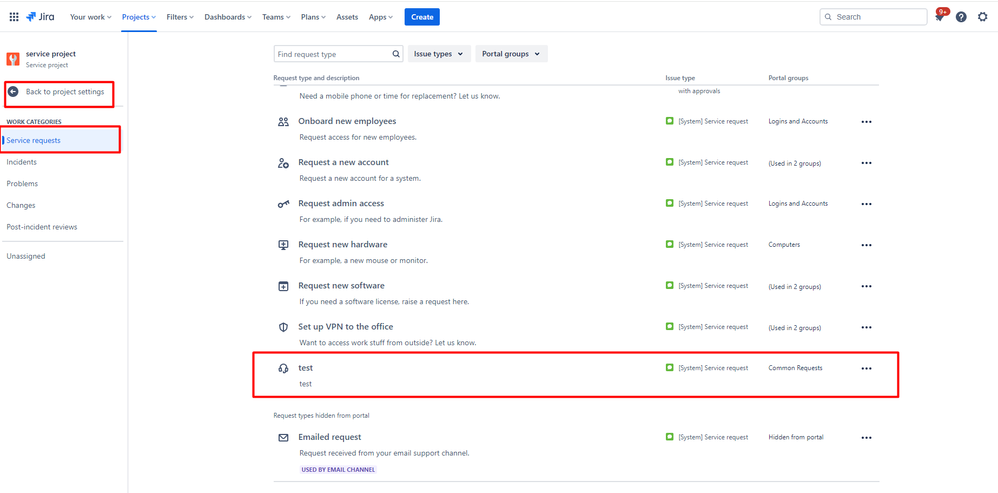Screen dimensions: 998x493
Task: Expand the Plans menu
Action: pyautogui.click(x=313, y=17)
